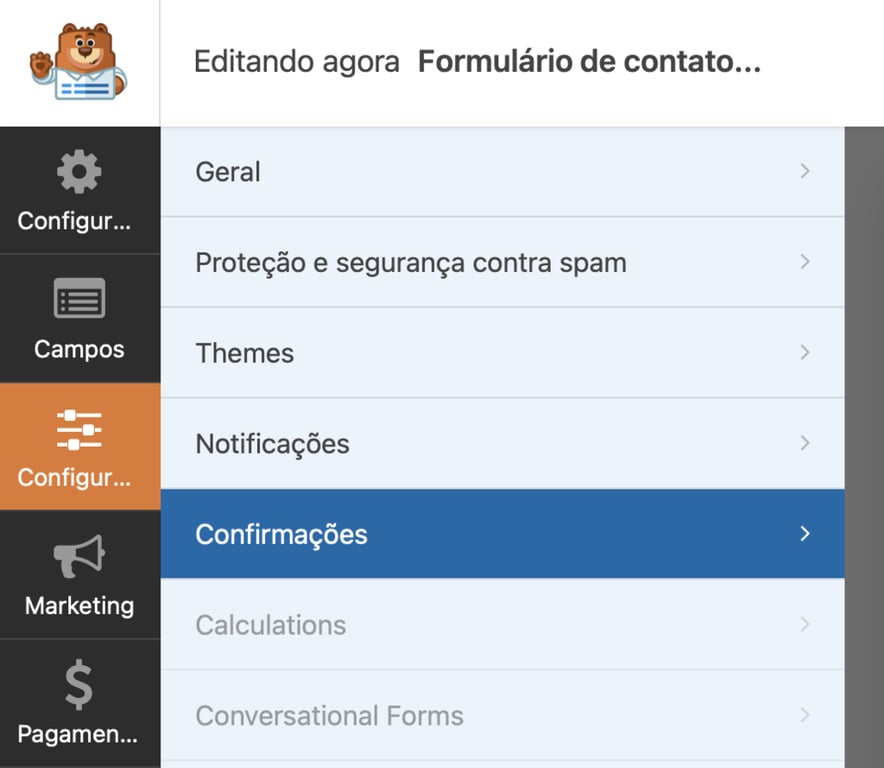884x768 pixels.
Task: Switch to the Themes settings section
Action: 500,352
